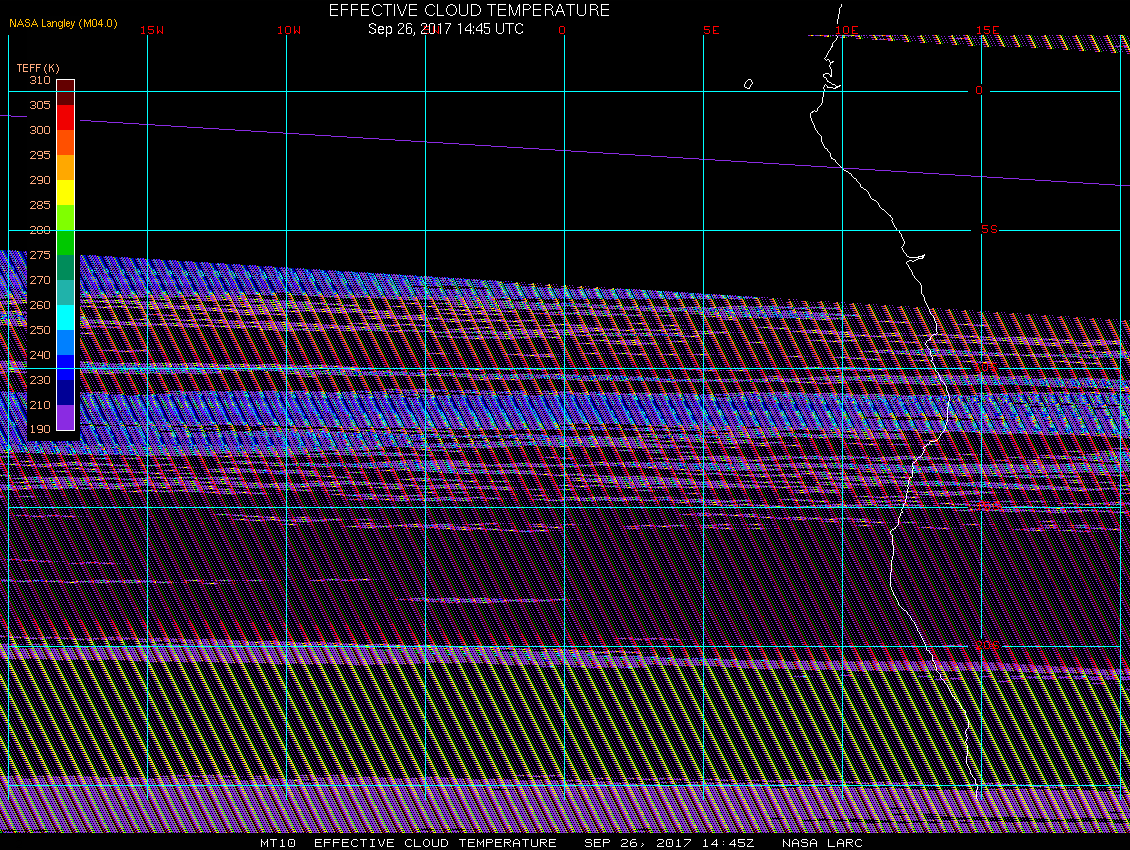This screenshot has height=850, width=1130.
Task: Select the orange legend swatch below 295
Action: (x=66, y=167)
